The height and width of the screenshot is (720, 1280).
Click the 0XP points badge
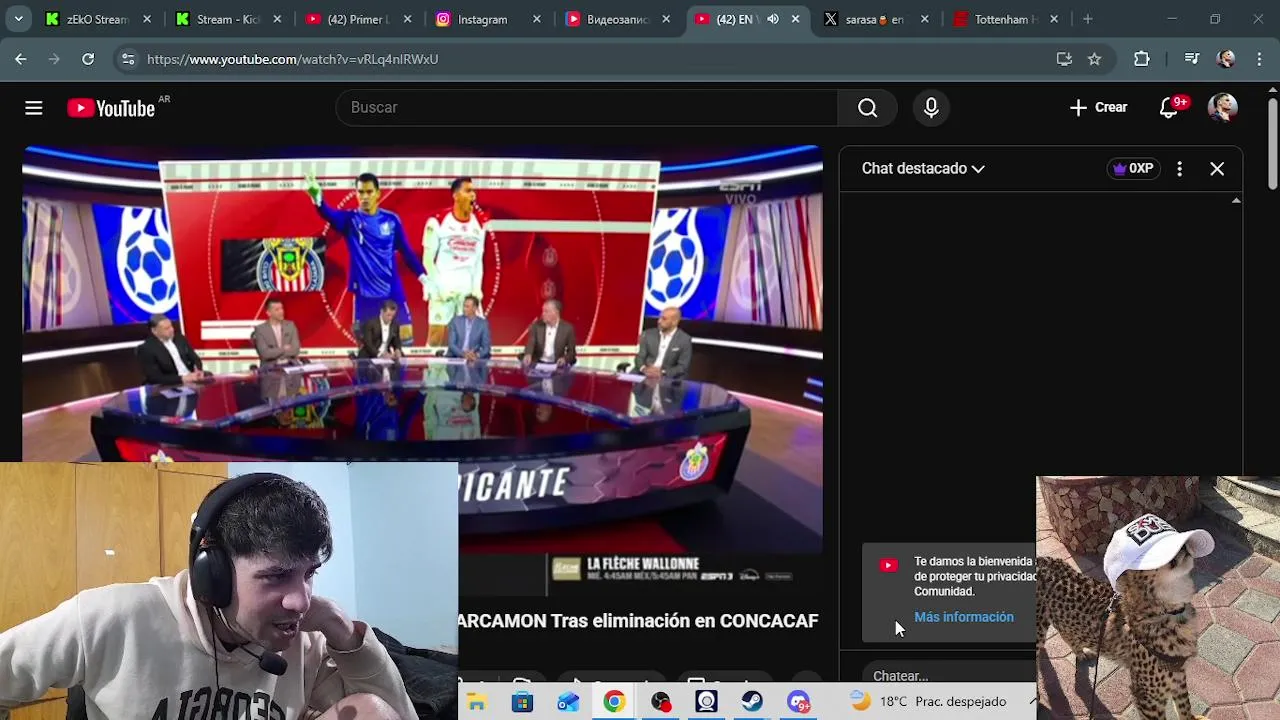pyautogui.click(x=1134, y=169)
